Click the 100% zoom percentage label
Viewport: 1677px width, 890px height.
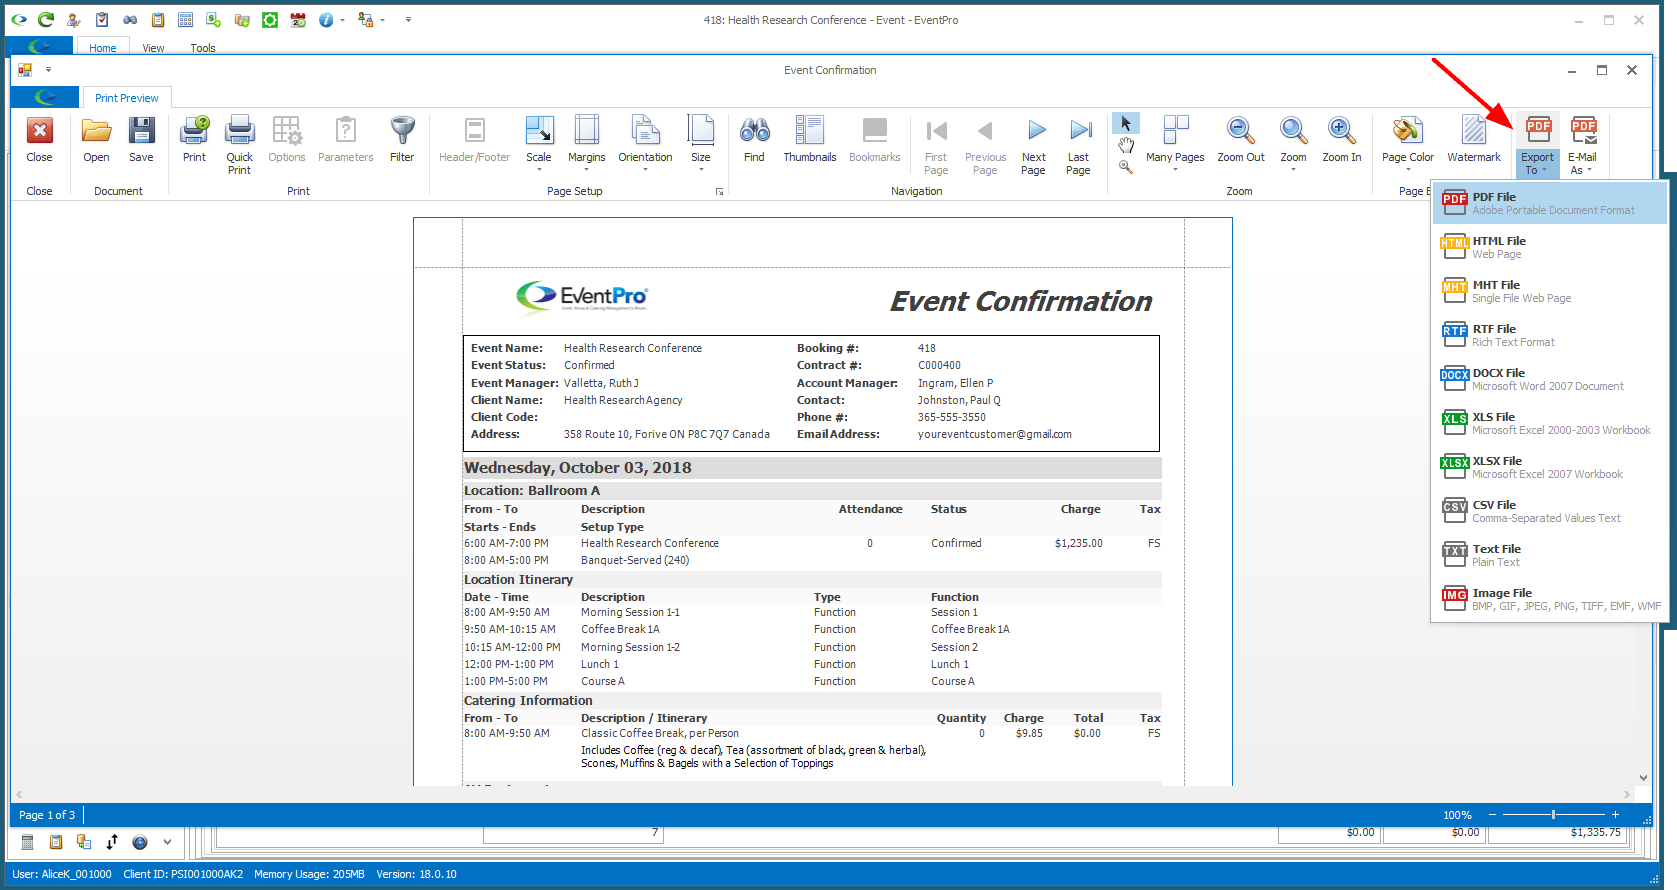point(1457,815)
